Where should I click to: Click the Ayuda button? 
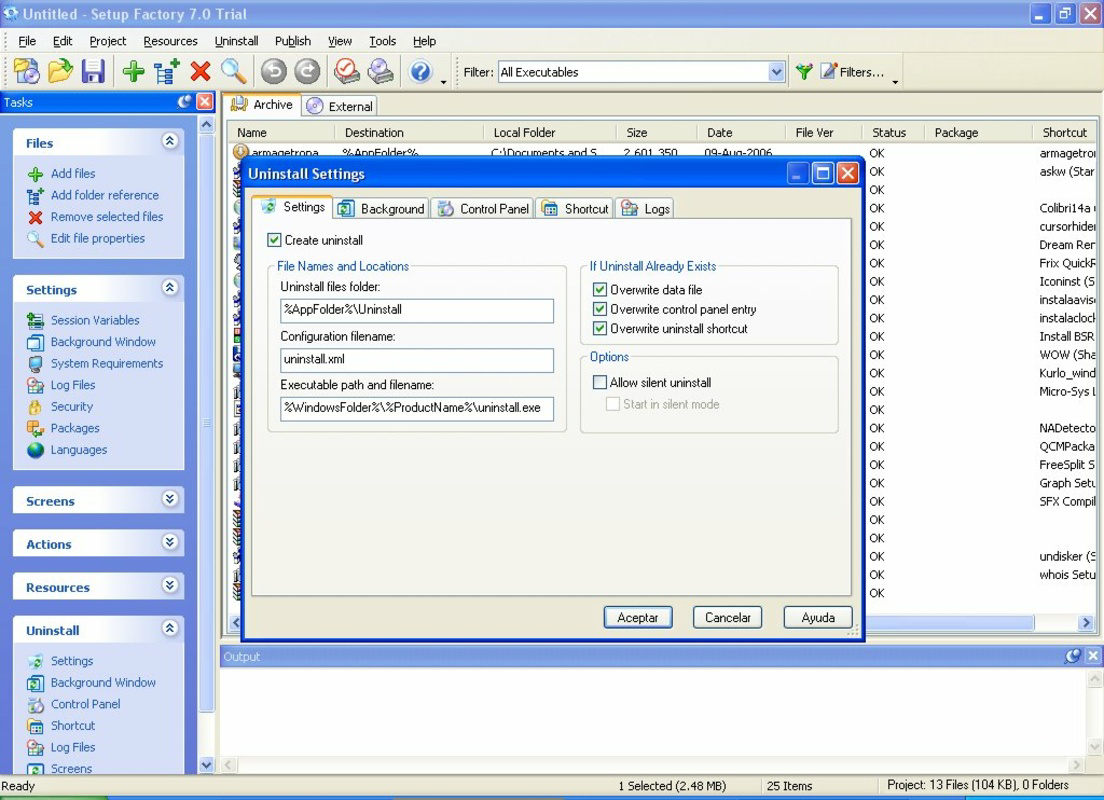click(818, 617)
